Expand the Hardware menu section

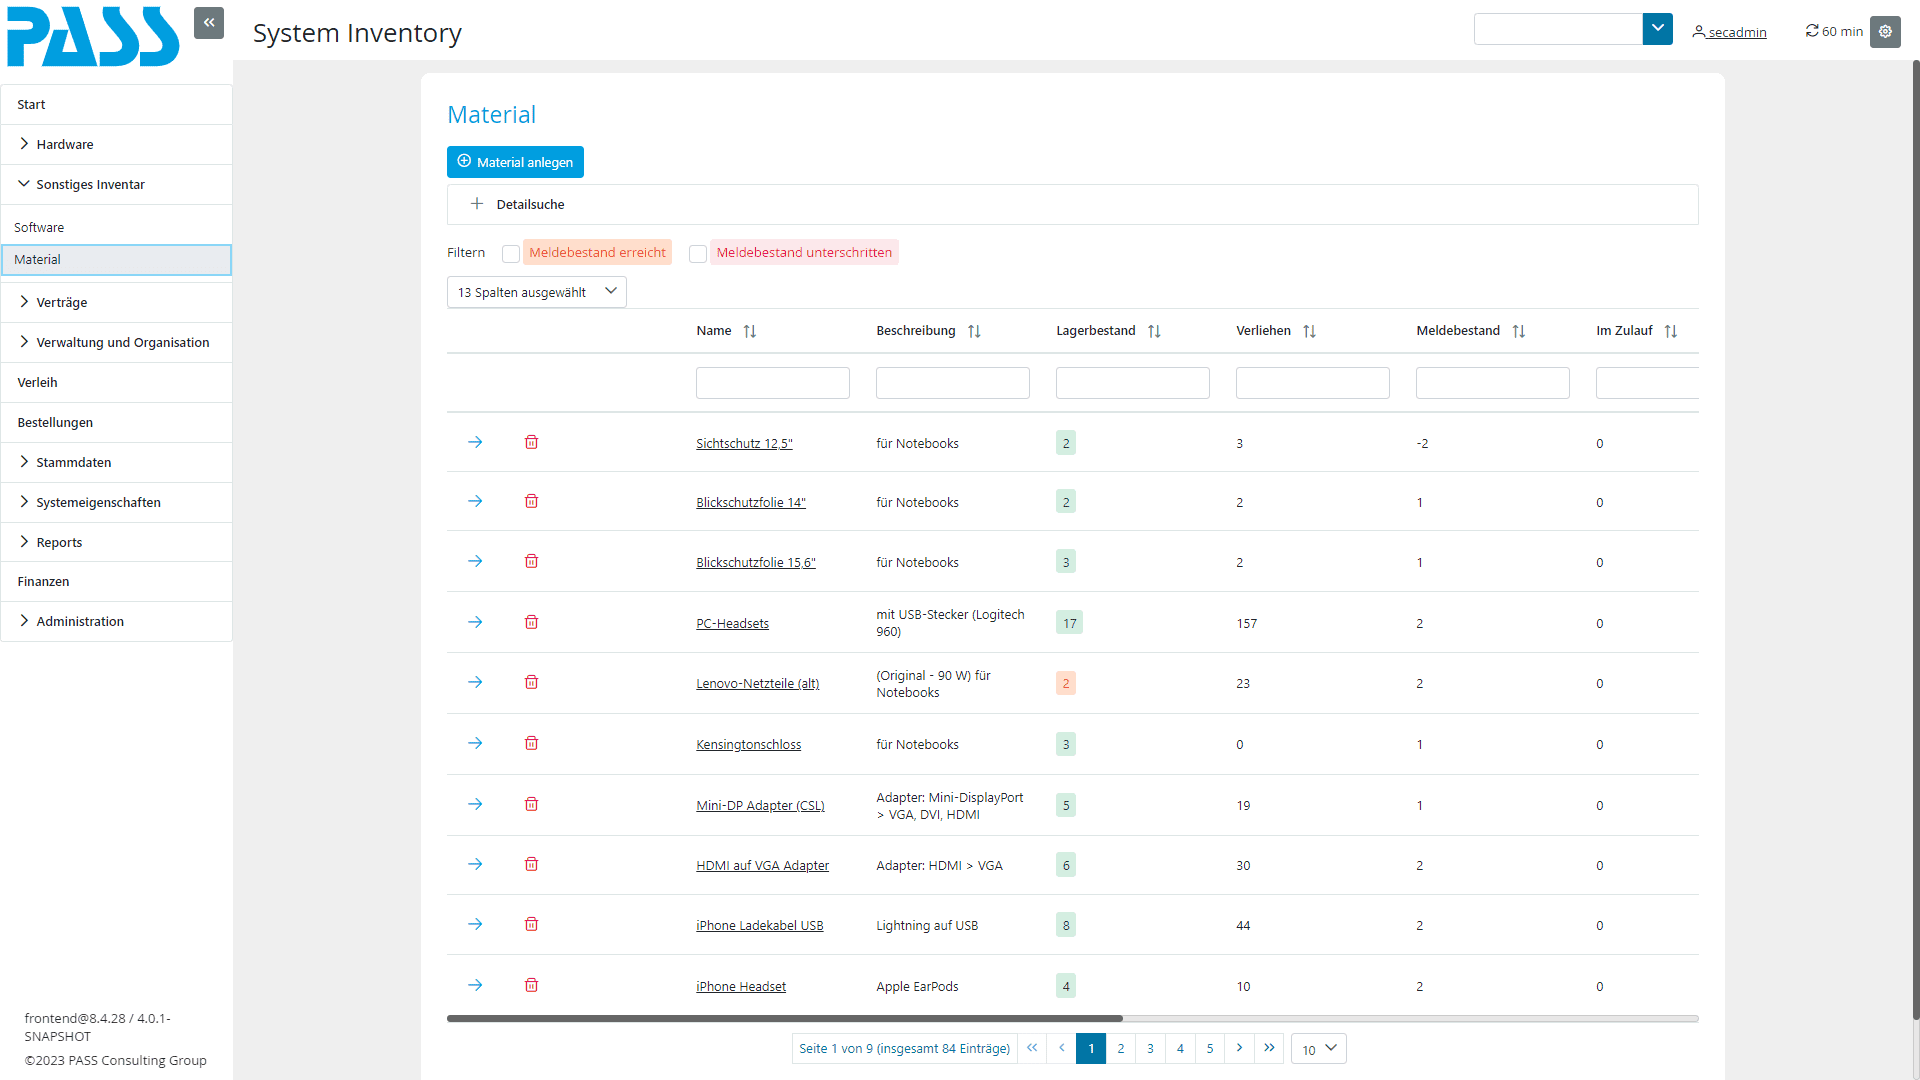116,144
